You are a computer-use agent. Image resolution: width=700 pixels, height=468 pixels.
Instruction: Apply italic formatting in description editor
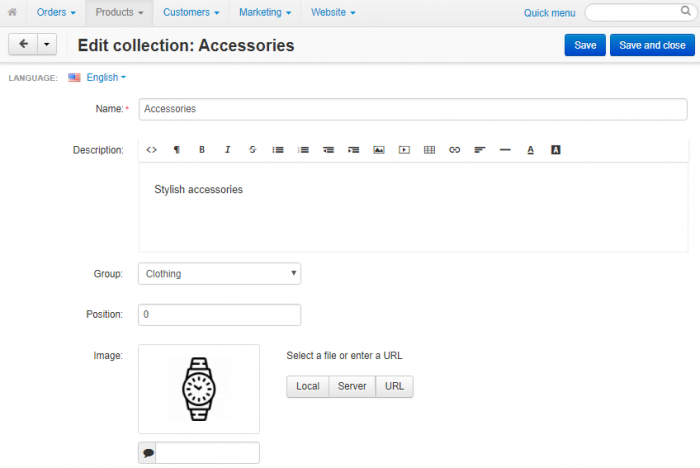tap(227, 150)
